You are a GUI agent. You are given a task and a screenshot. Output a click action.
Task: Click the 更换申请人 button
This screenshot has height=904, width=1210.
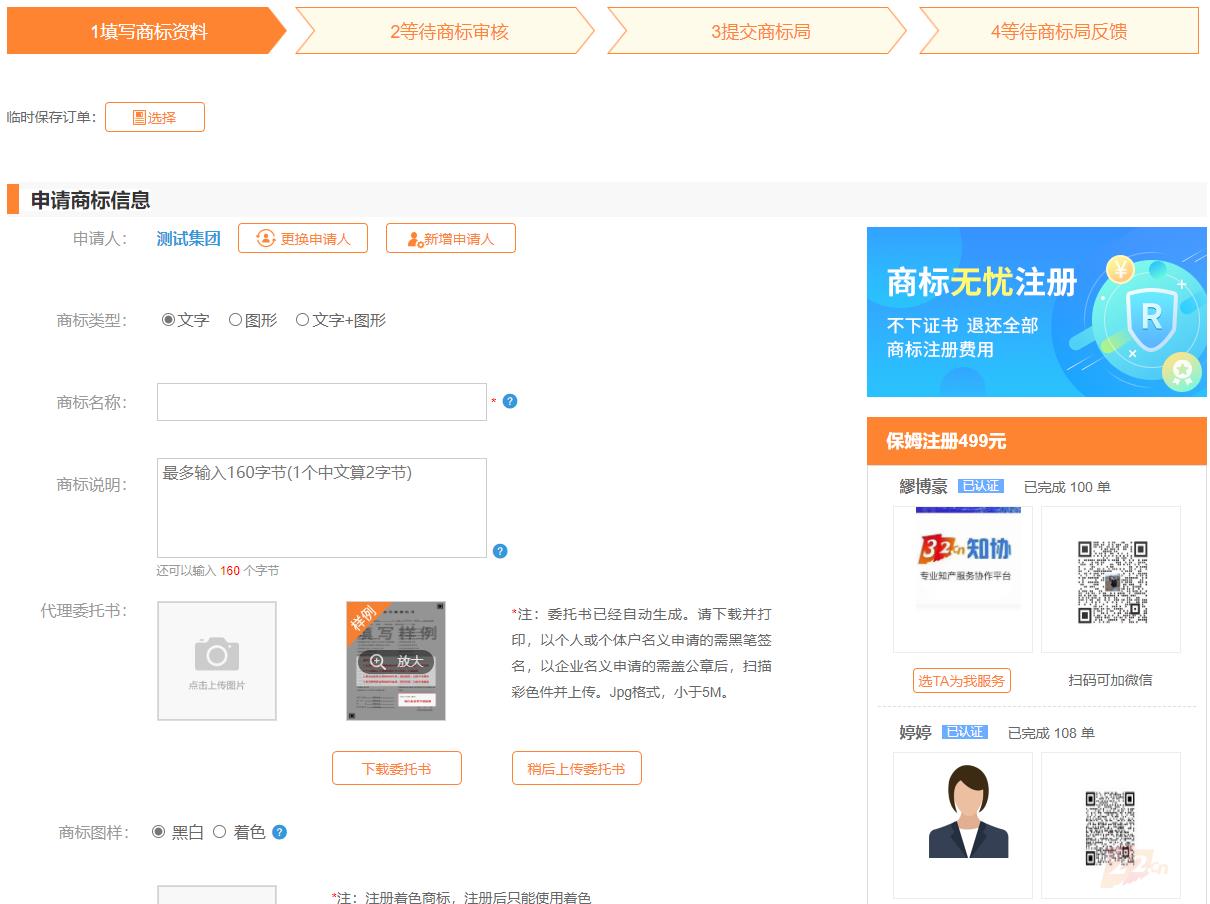pyautogui.click(x=303, y=239)
